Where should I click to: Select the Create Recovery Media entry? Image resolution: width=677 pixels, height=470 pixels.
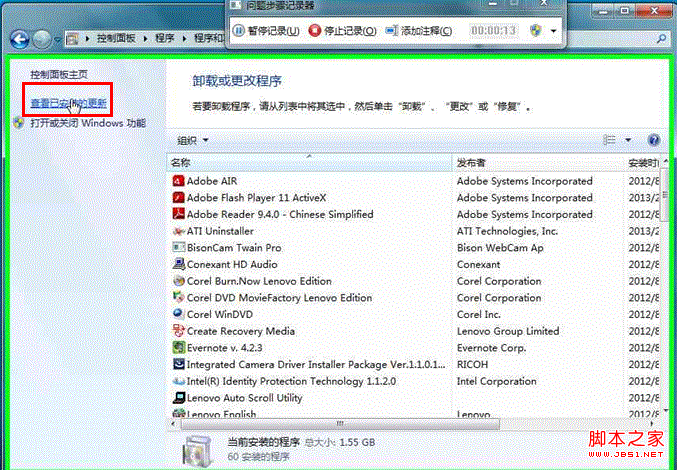[x=240, y=331]
